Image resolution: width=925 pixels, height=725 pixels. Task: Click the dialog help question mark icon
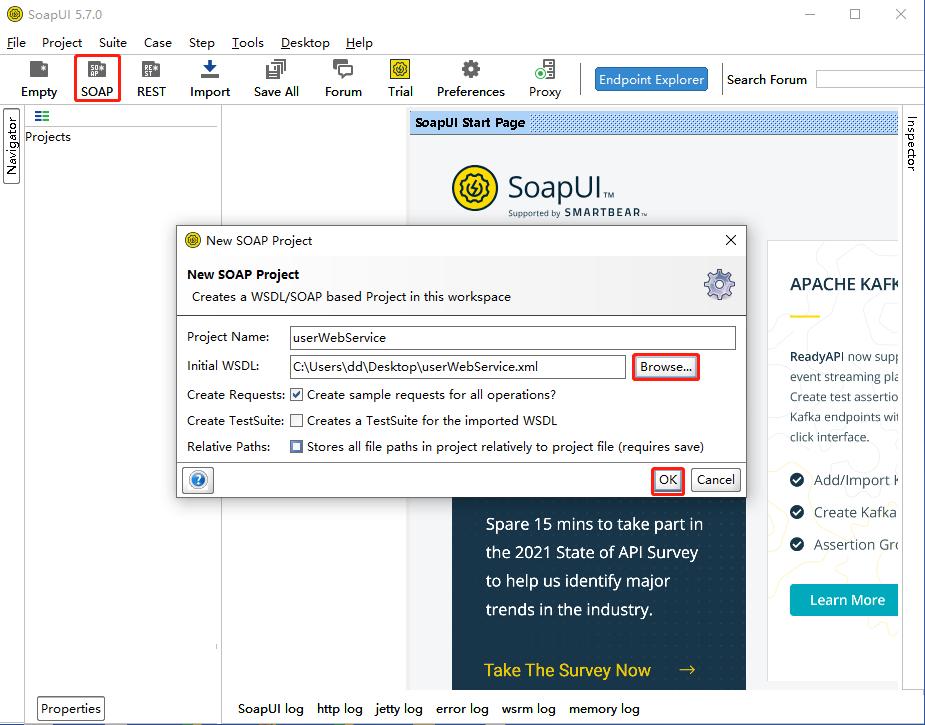tap(198, 480)
